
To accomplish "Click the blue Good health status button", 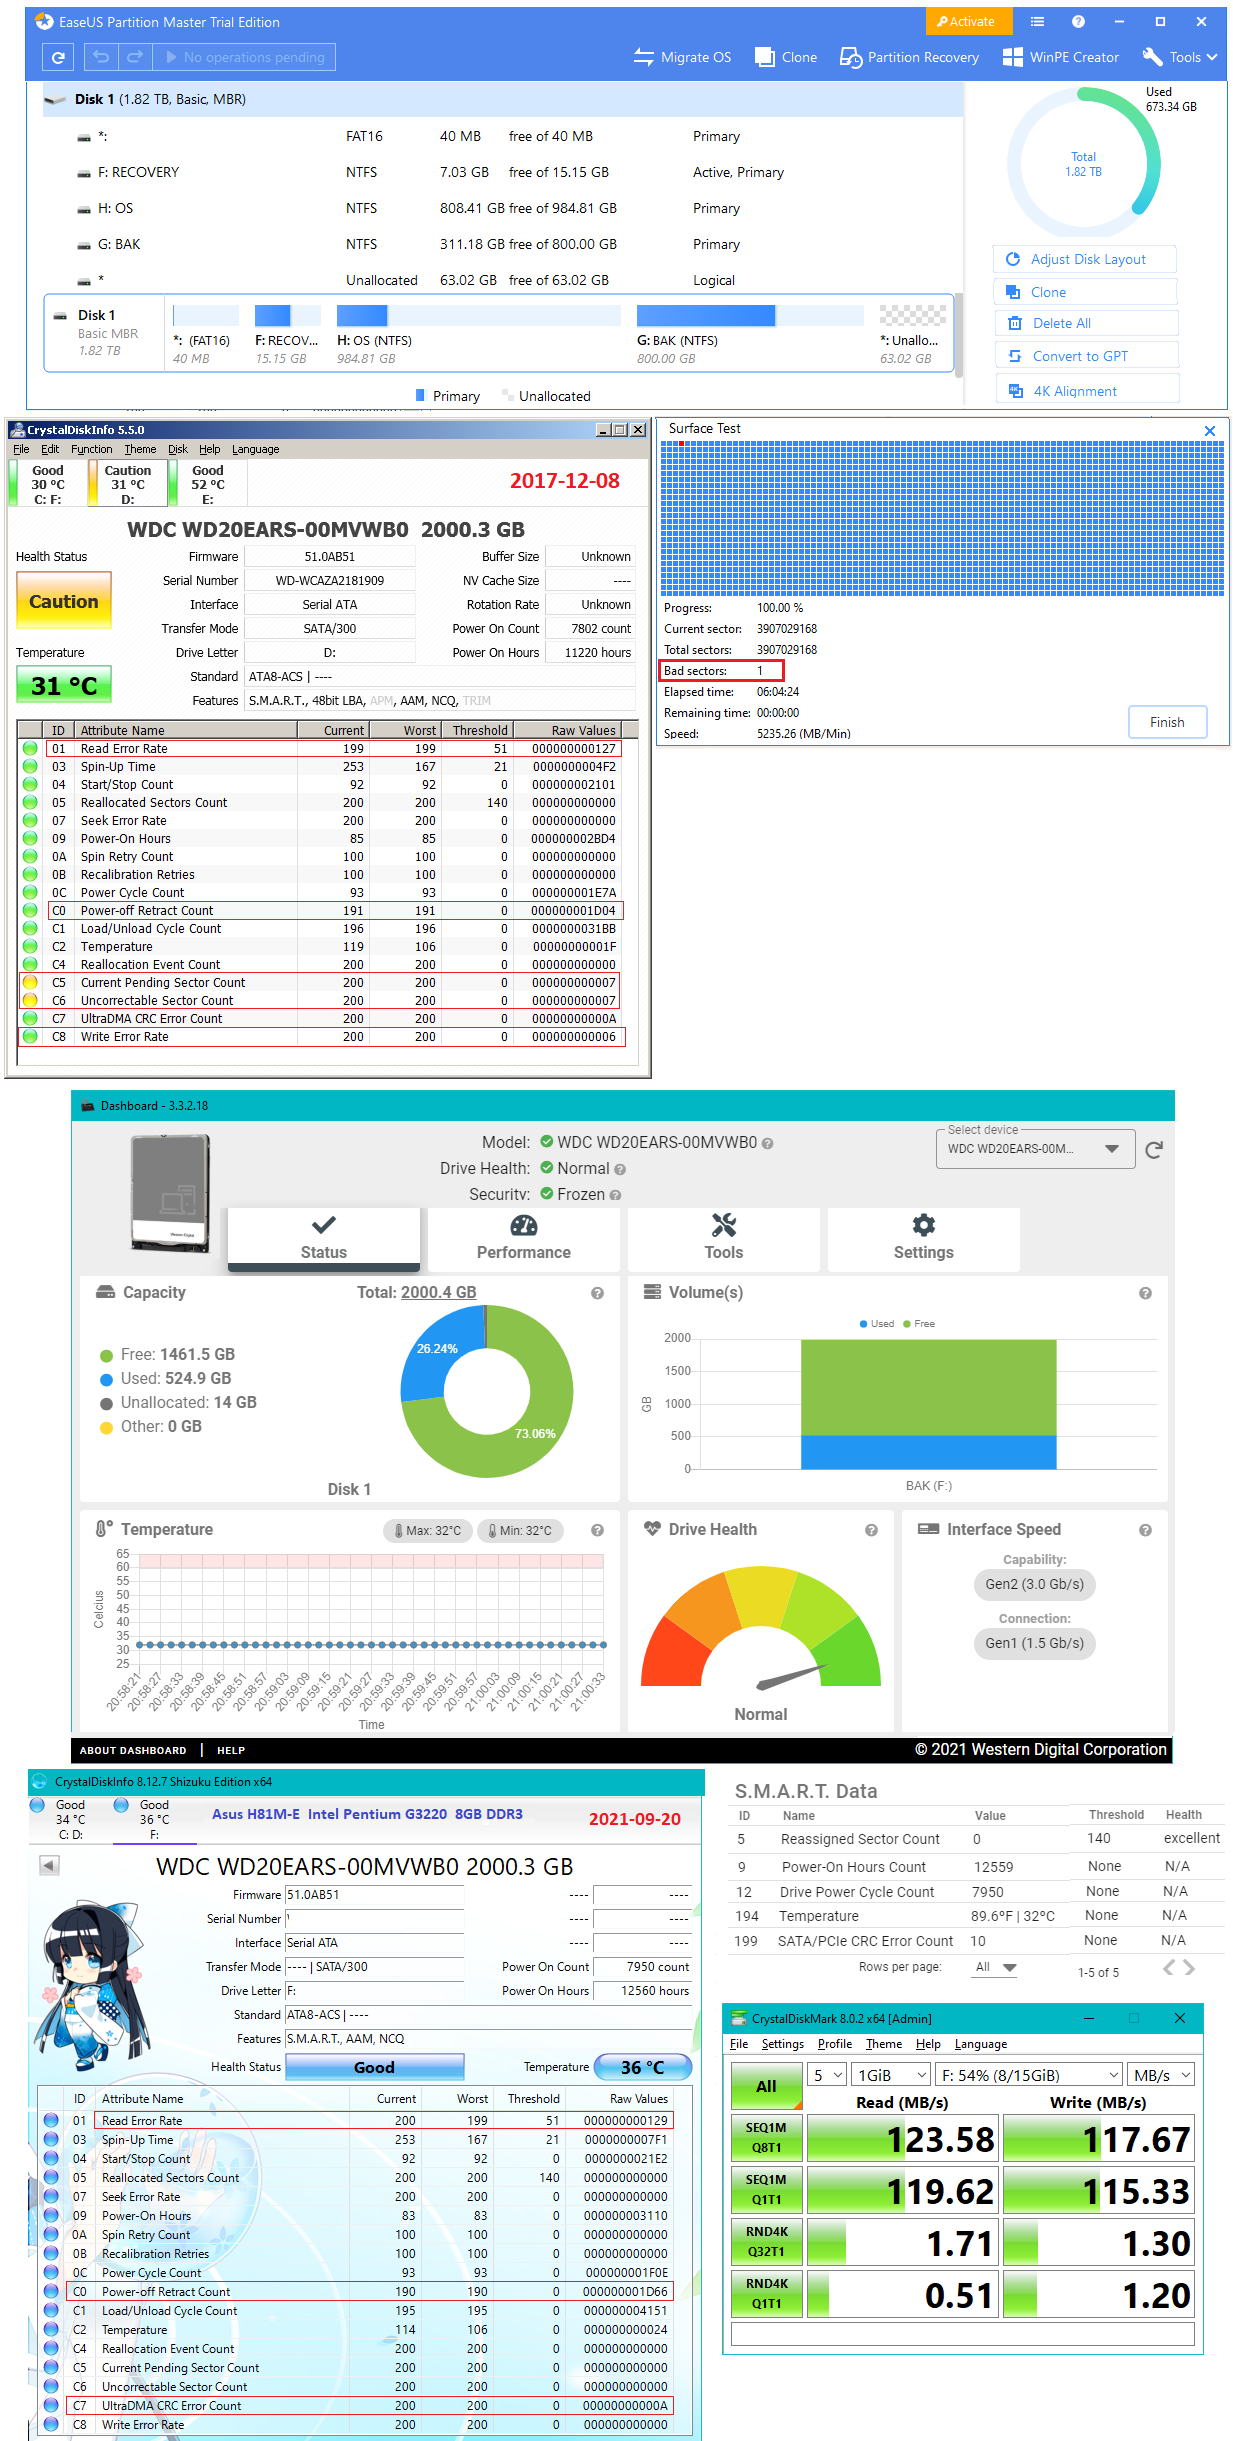I will pos(374,2067).
